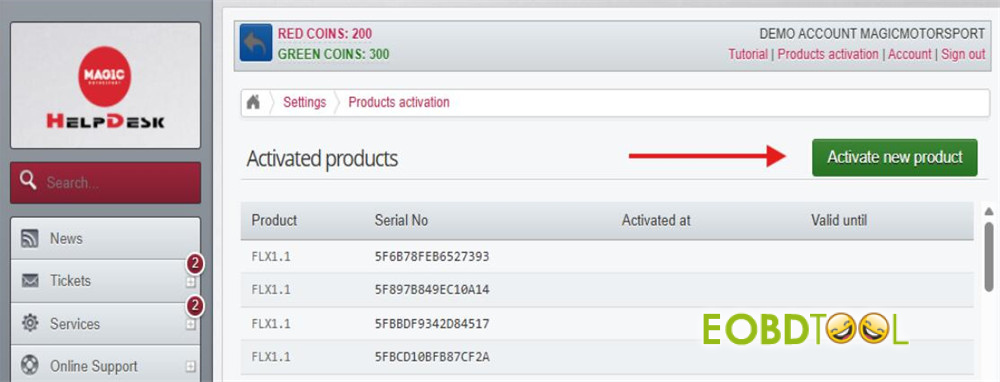Select serial 5FBBDF9342D84517
Screen dimensions: 1000x382
pos(432,324)
